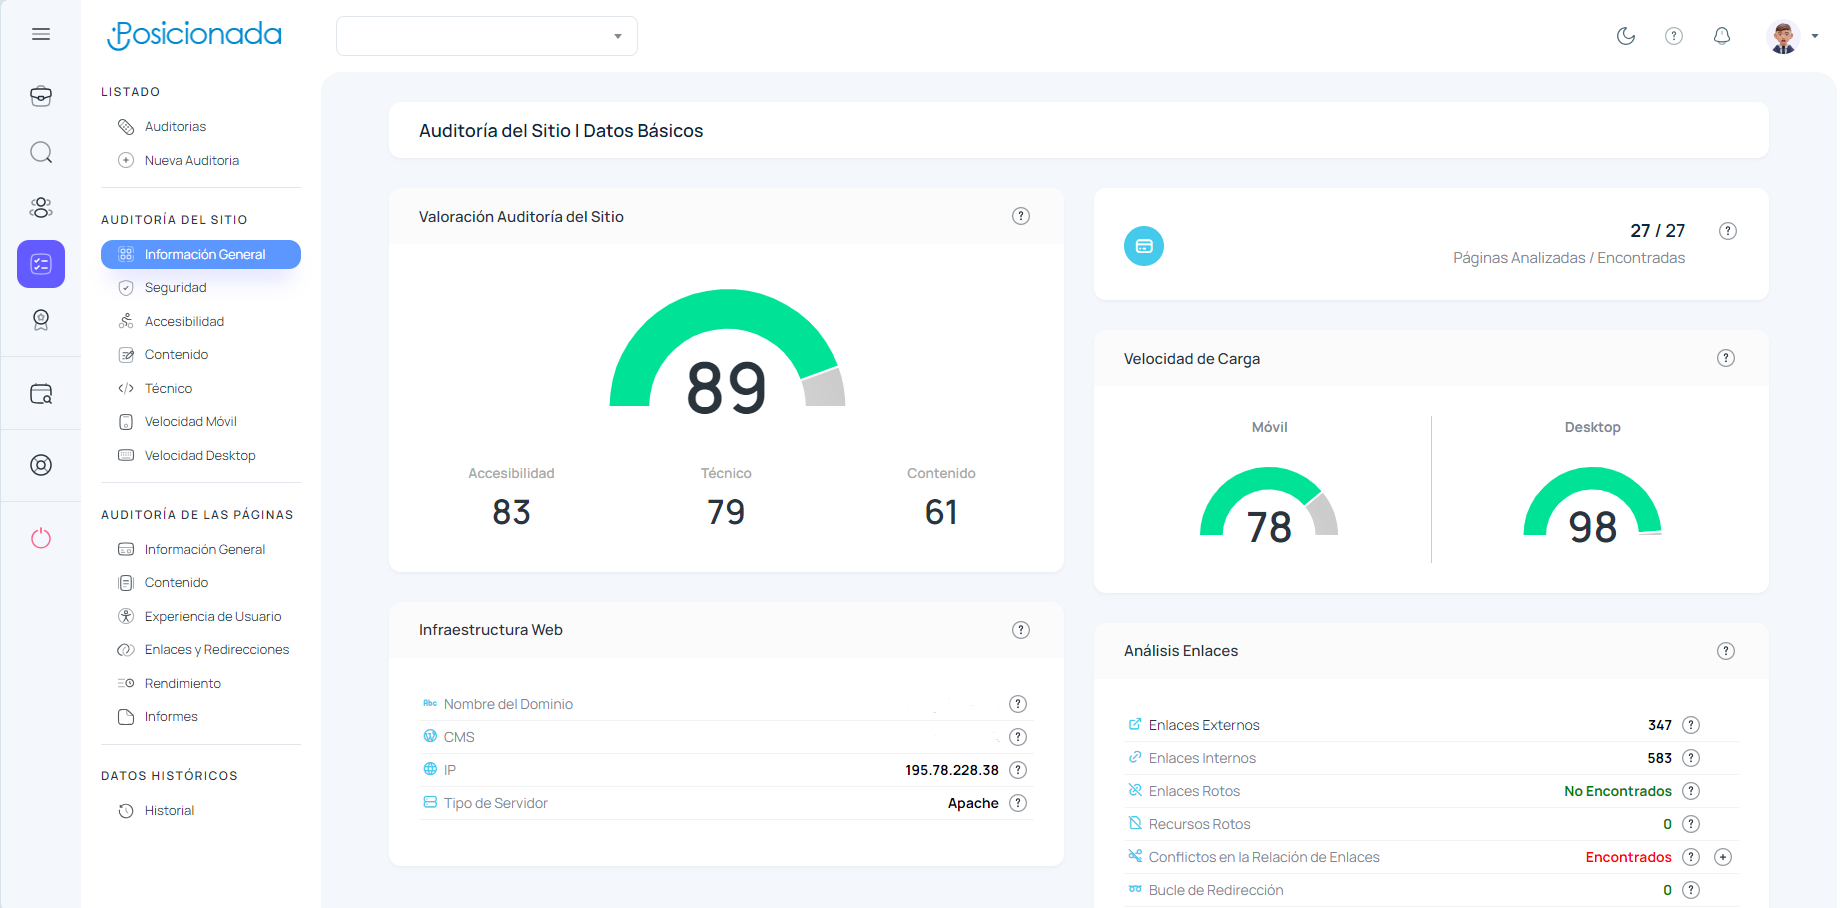Viewport: 1840px width, 908px height.
Task: Click the highlighted audit checklist icon in left rail
Action: pyautogui.click(x=41, y=264)
